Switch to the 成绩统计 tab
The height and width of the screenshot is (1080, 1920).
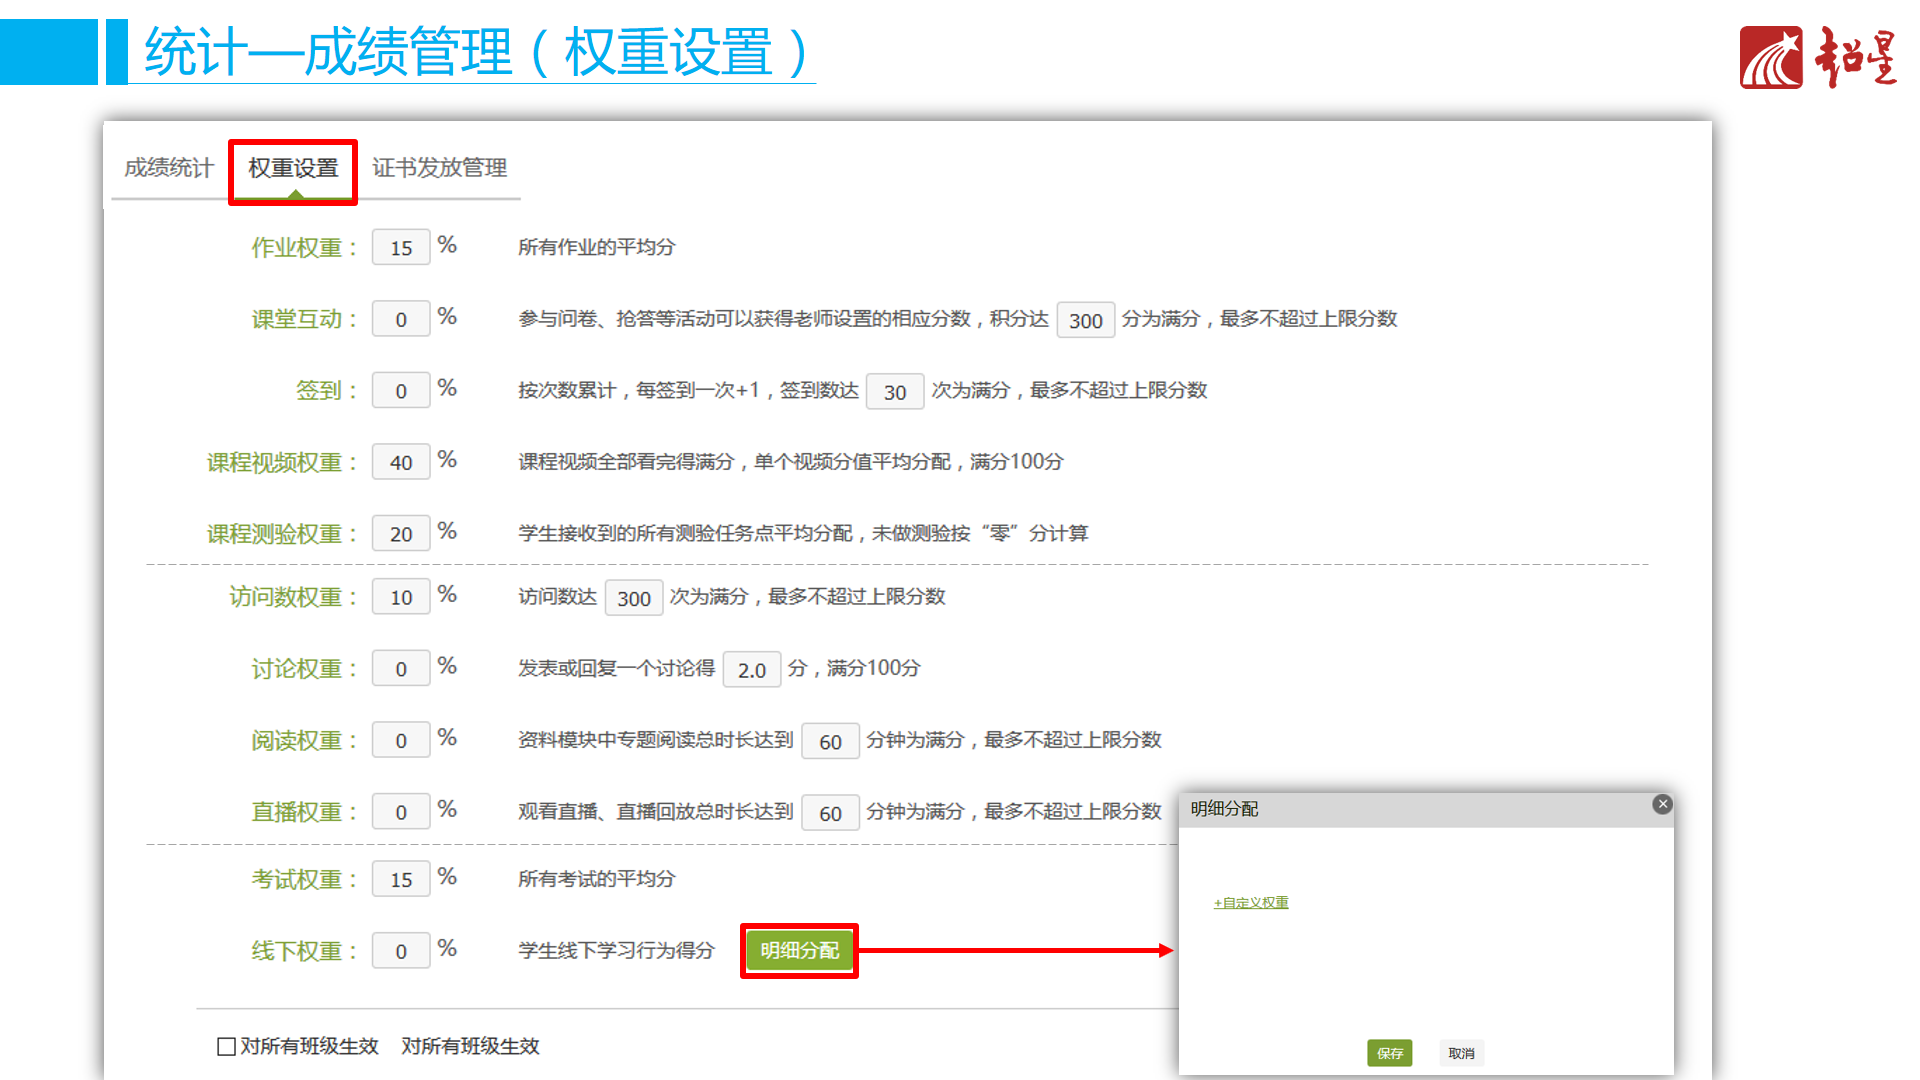tap(168, 168)
